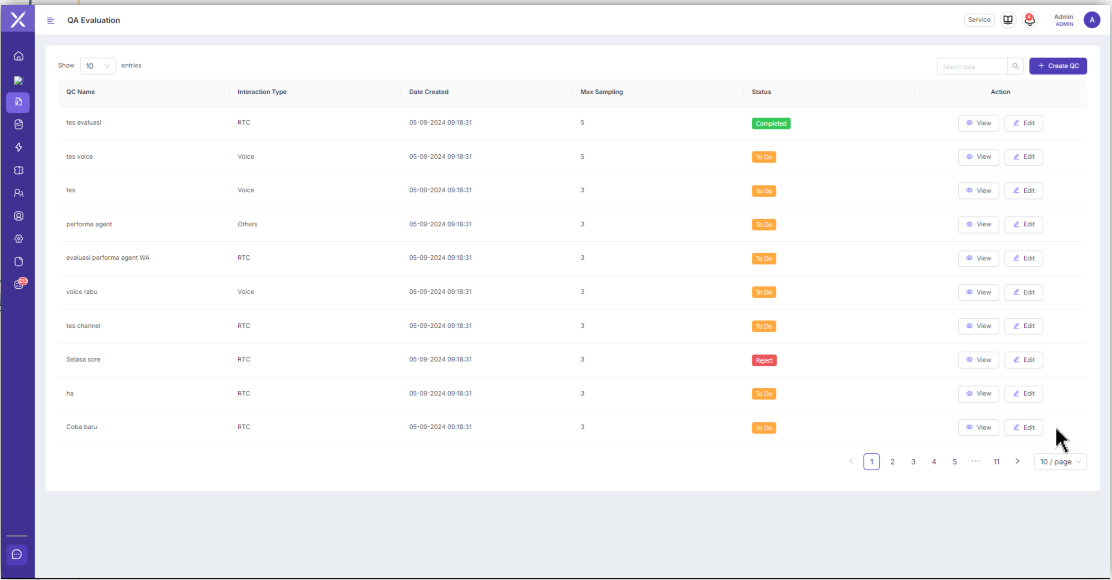
Task: Click the next page arrow
Action: 1017,462
